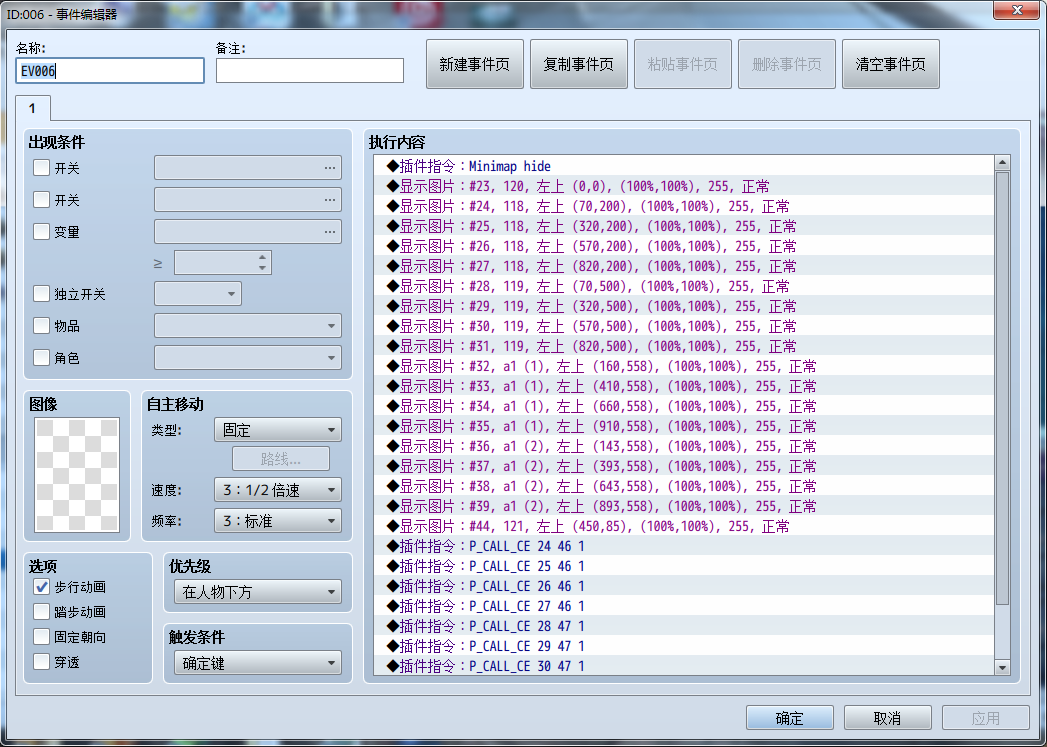This screenshot has width=1047, height=747.
Task: Open the movement 类型 dropdown showing 固定
Action: (x=277, y=429)
